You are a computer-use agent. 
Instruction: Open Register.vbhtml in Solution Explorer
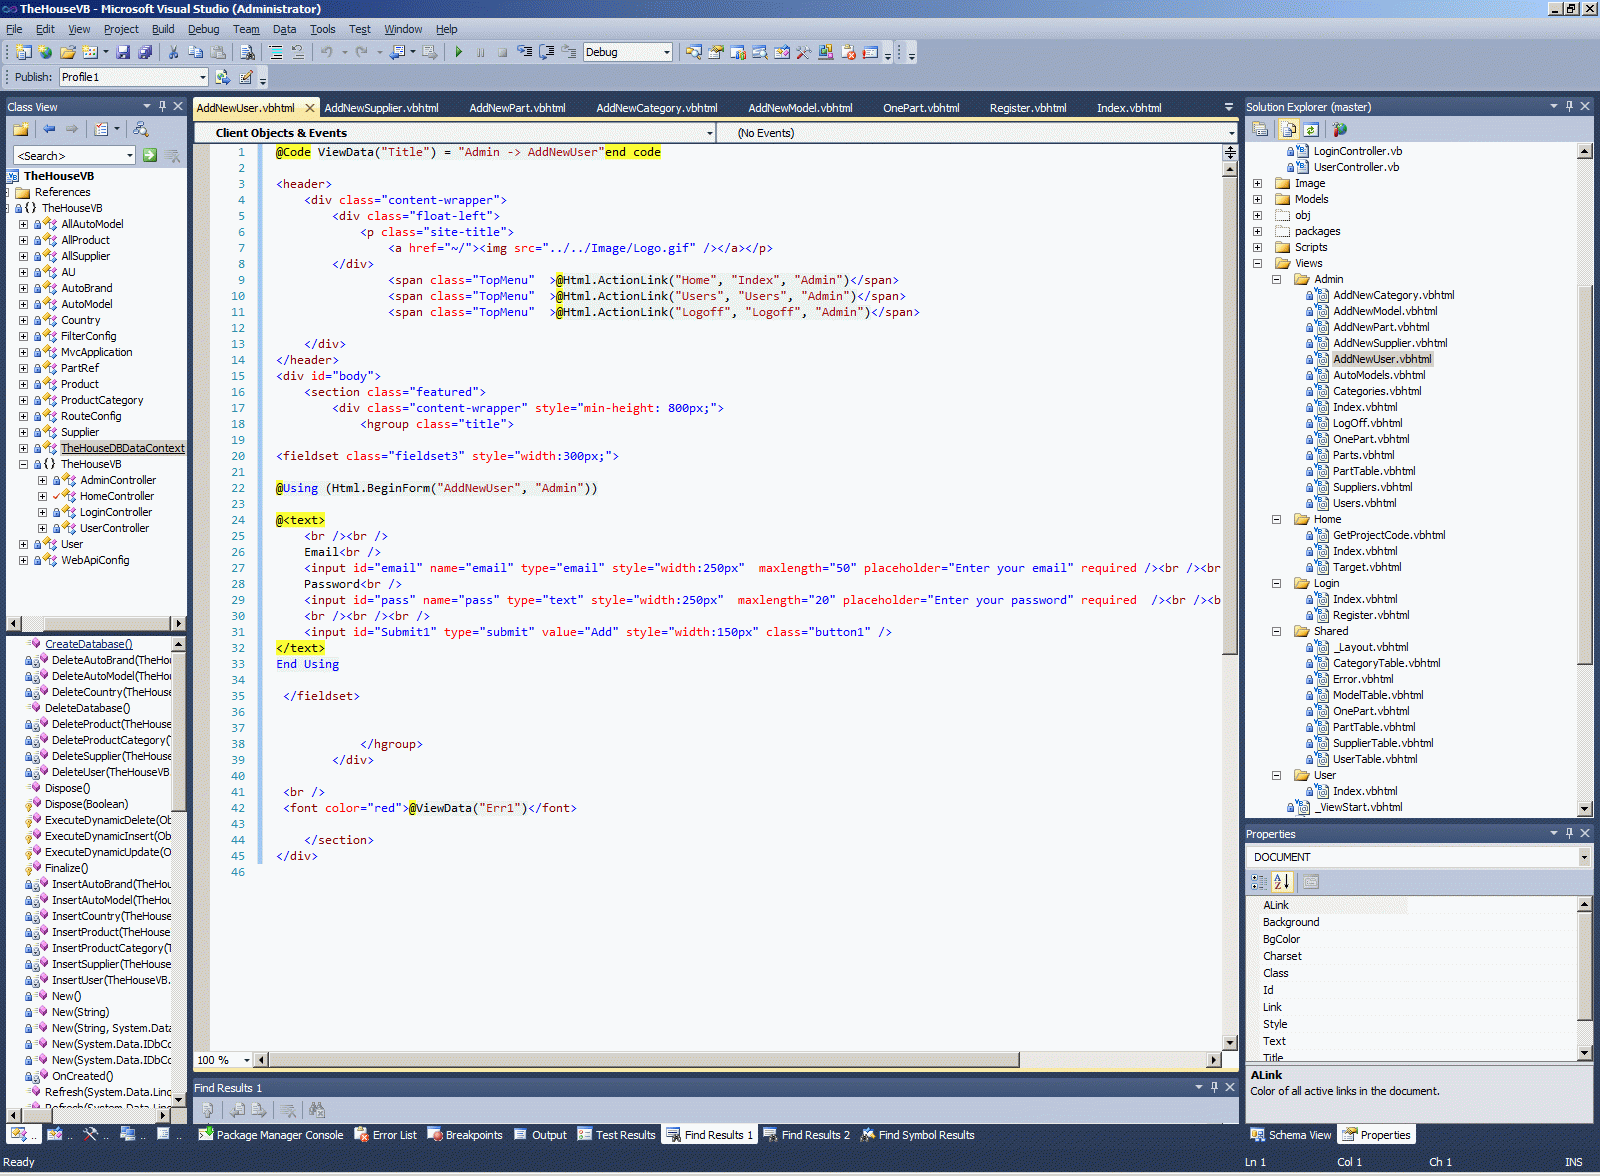point(1370,615)
